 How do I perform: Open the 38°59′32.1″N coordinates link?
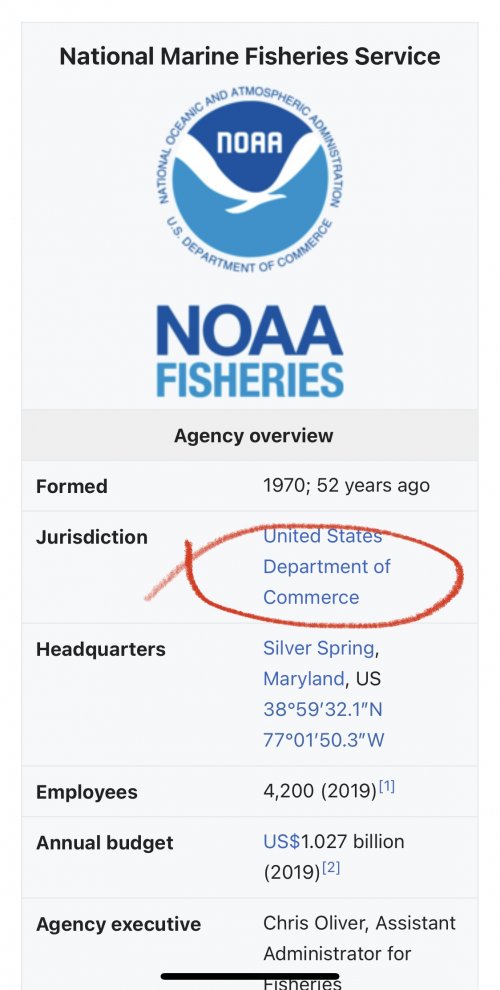point(323,709)
